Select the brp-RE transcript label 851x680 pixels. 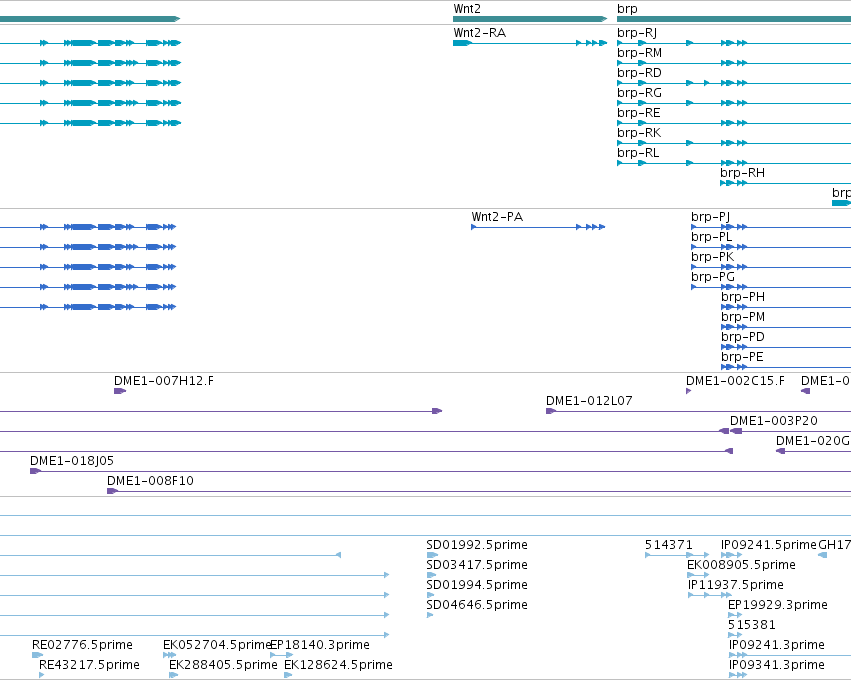pos(638,113)
